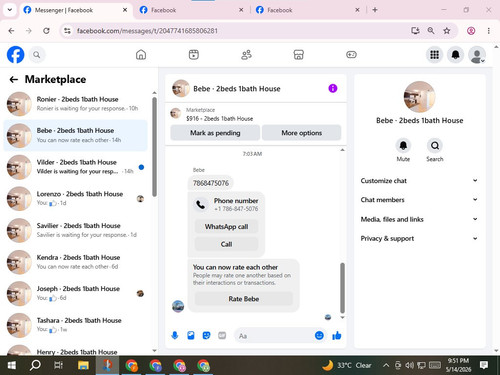Open the Facebook menu grid icon
The width and height of the screenshot is (500, 375).
tap(434, 55)
